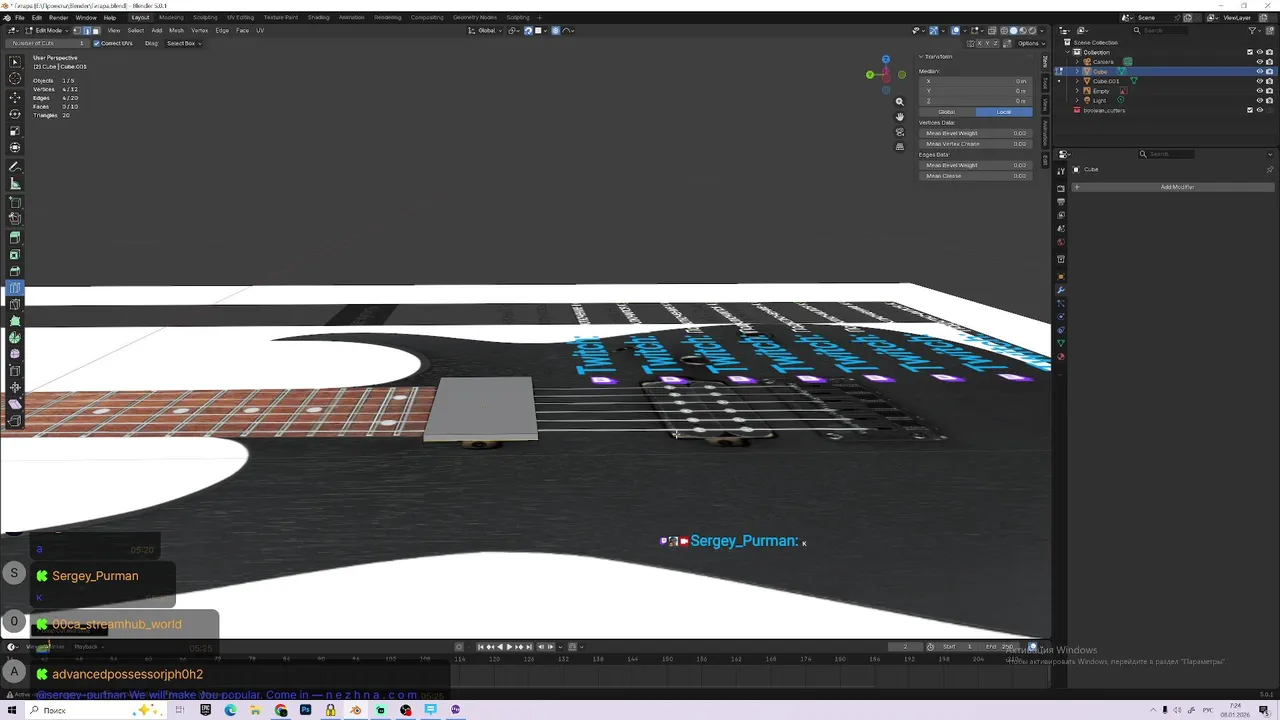Click the blue Z axis gizmo ball

[885, 60]
